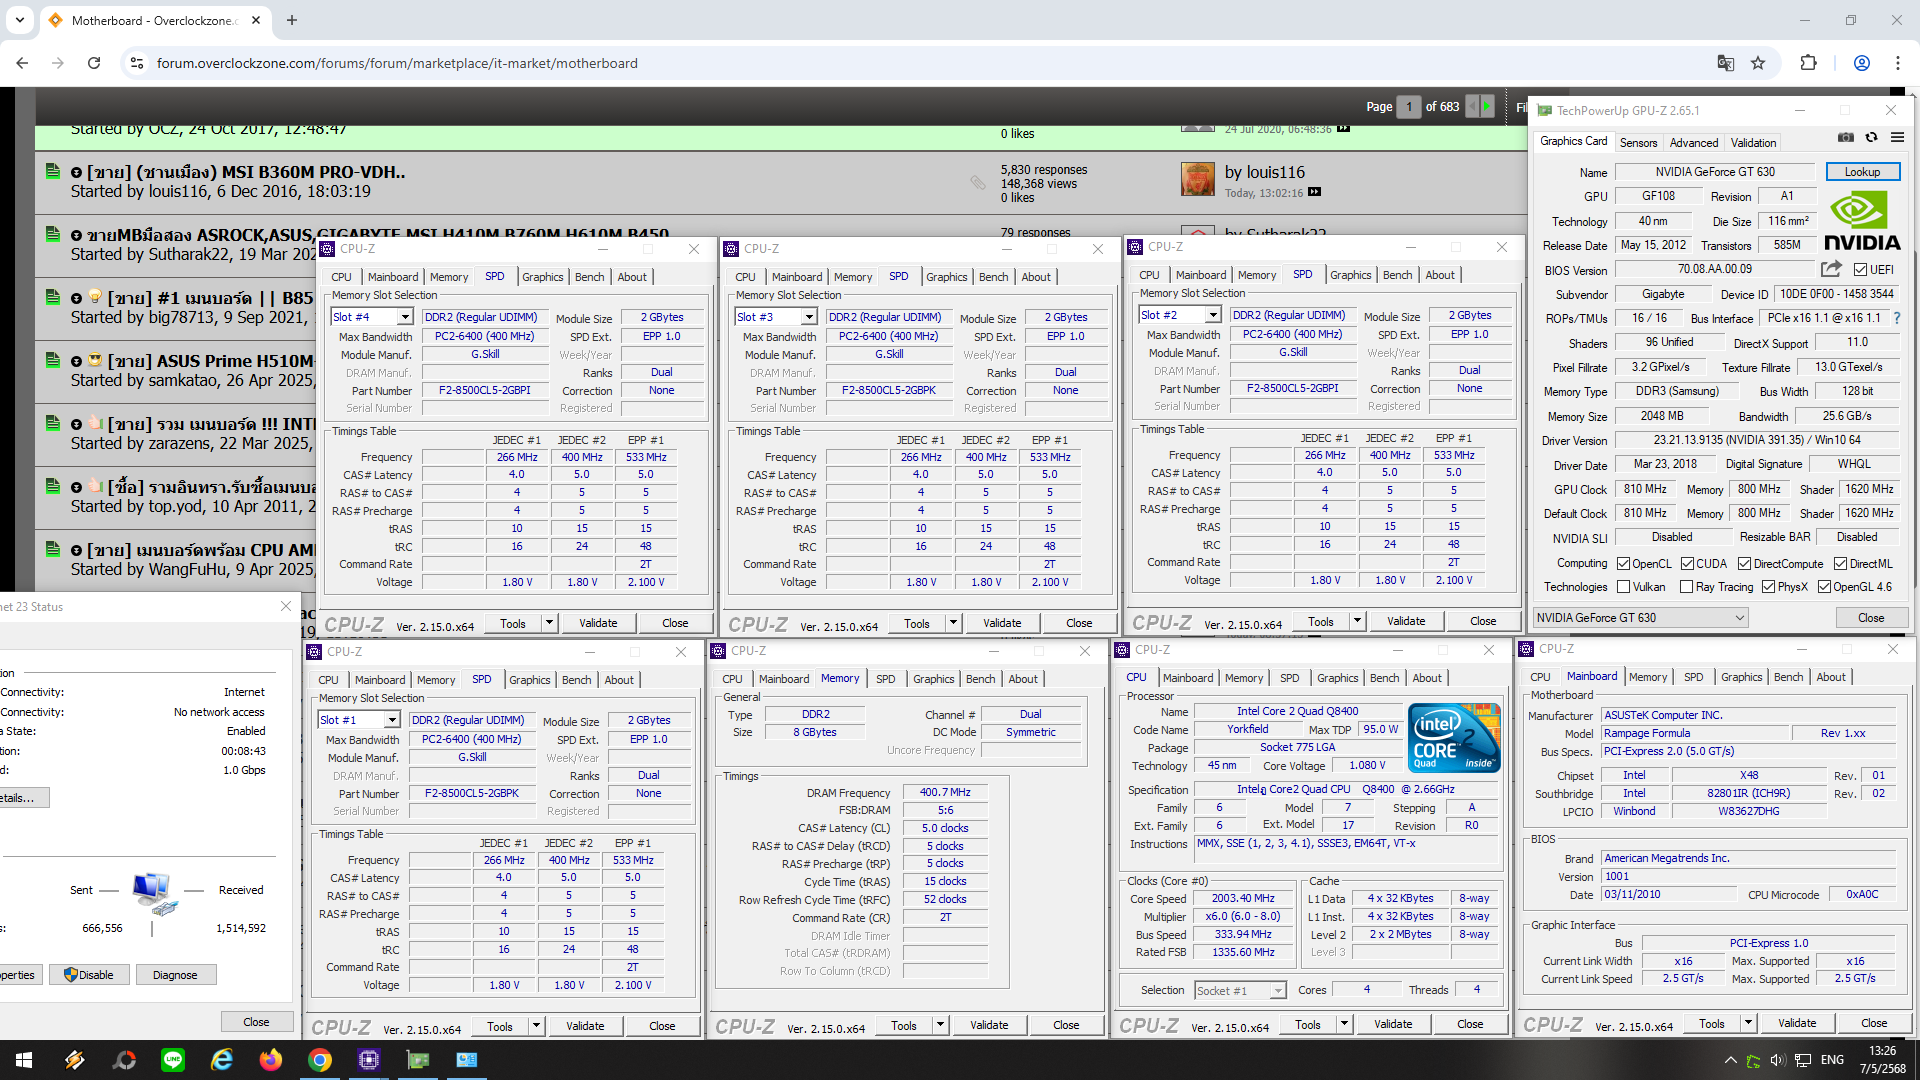The width and height of the screenshot is (1920, 1080).
Task: Click the forum page number field
Action: [x=1408, y=106]
